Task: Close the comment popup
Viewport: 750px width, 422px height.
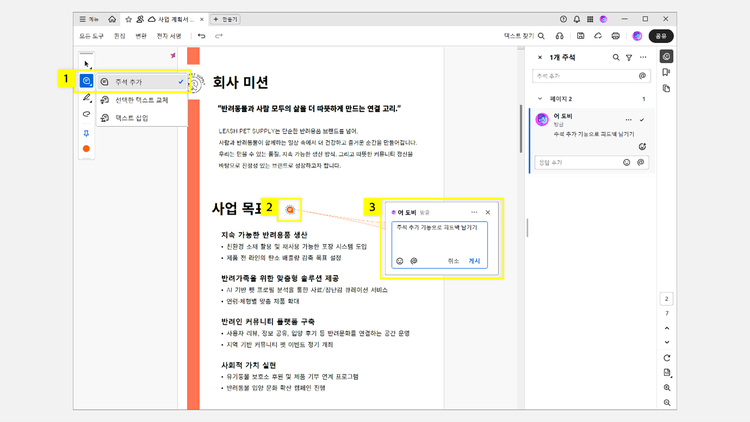Action: coord(488,212)
